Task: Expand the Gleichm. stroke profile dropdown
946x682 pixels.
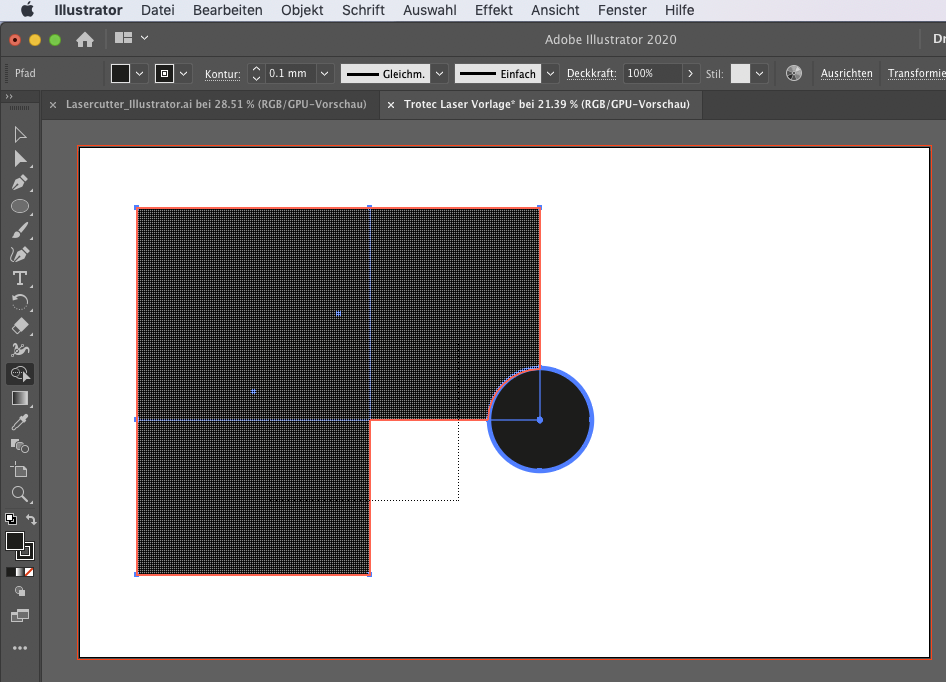Action: point(439,73)
